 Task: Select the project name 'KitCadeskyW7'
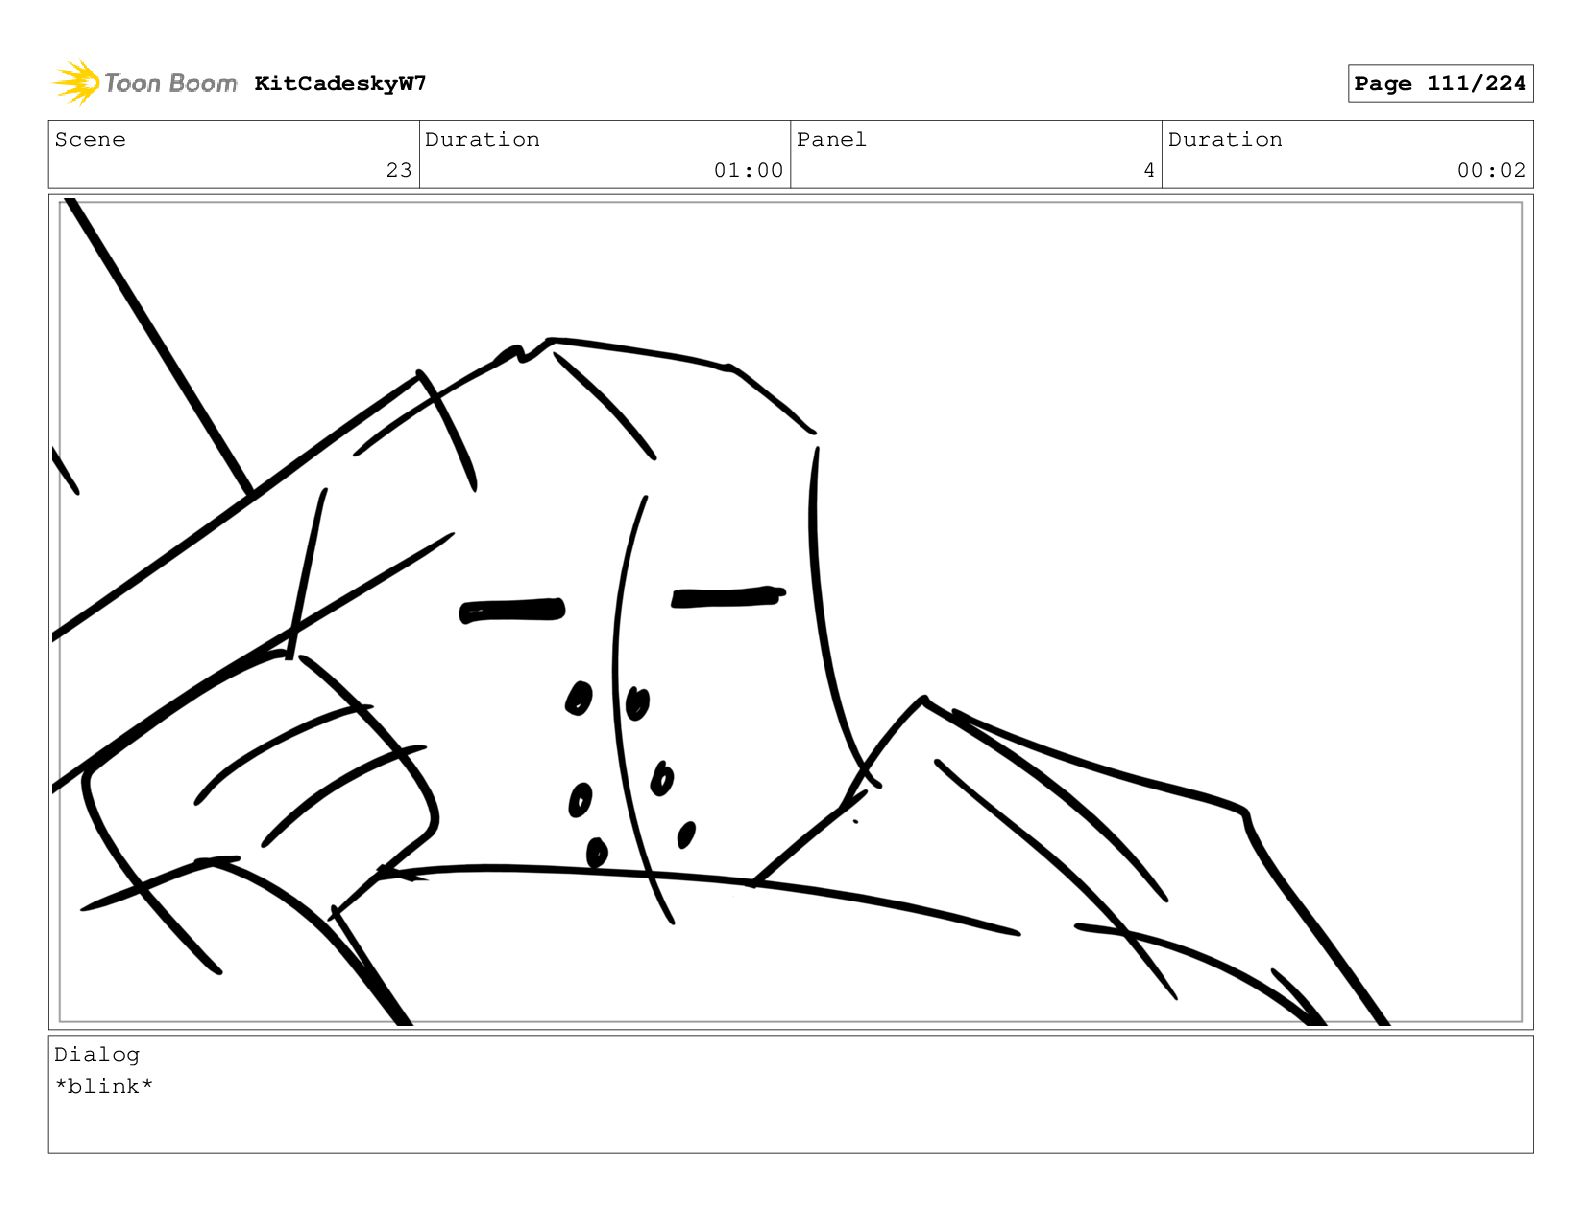(340, 83)
